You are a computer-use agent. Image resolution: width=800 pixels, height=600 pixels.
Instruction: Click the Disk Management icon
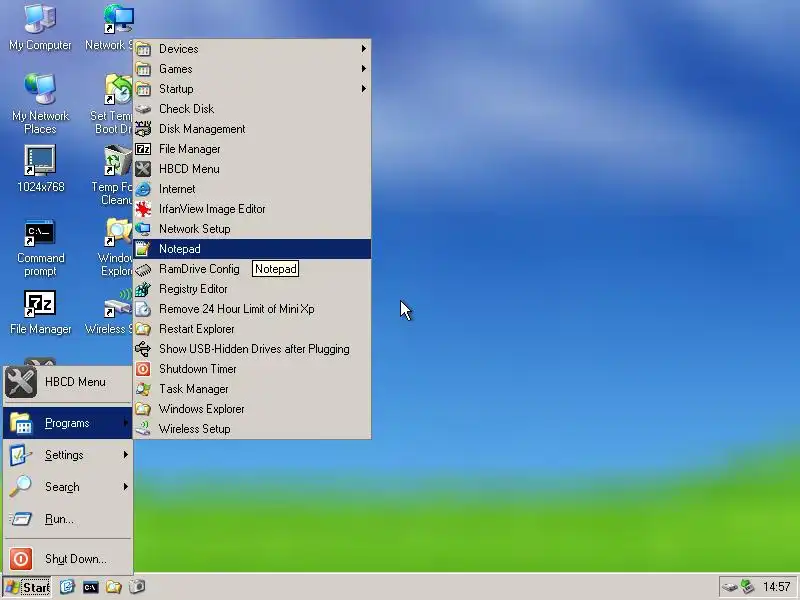click(x=143, y=129)
